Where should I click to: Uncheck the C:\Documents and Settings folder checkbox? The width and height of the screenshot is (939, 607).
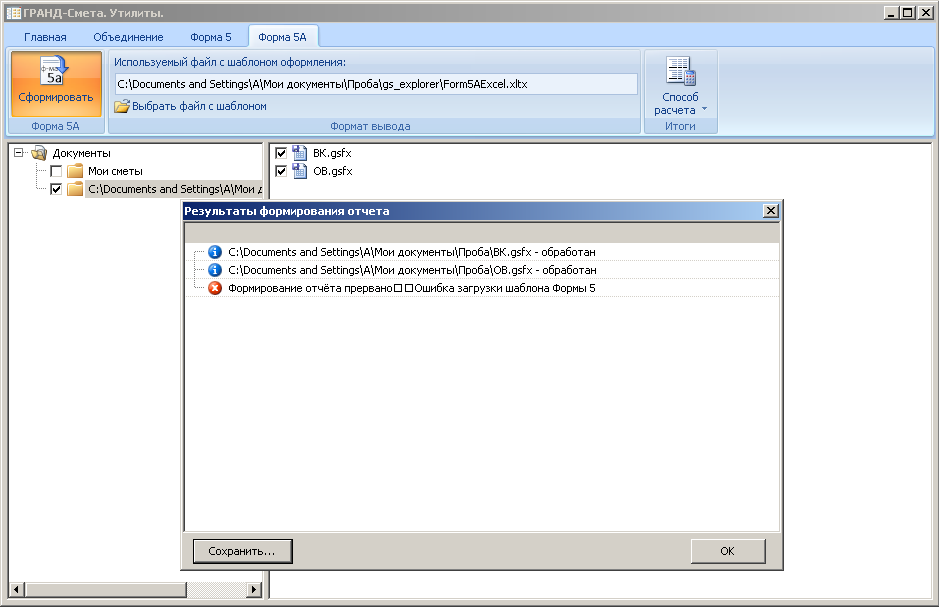coord(56,189)
